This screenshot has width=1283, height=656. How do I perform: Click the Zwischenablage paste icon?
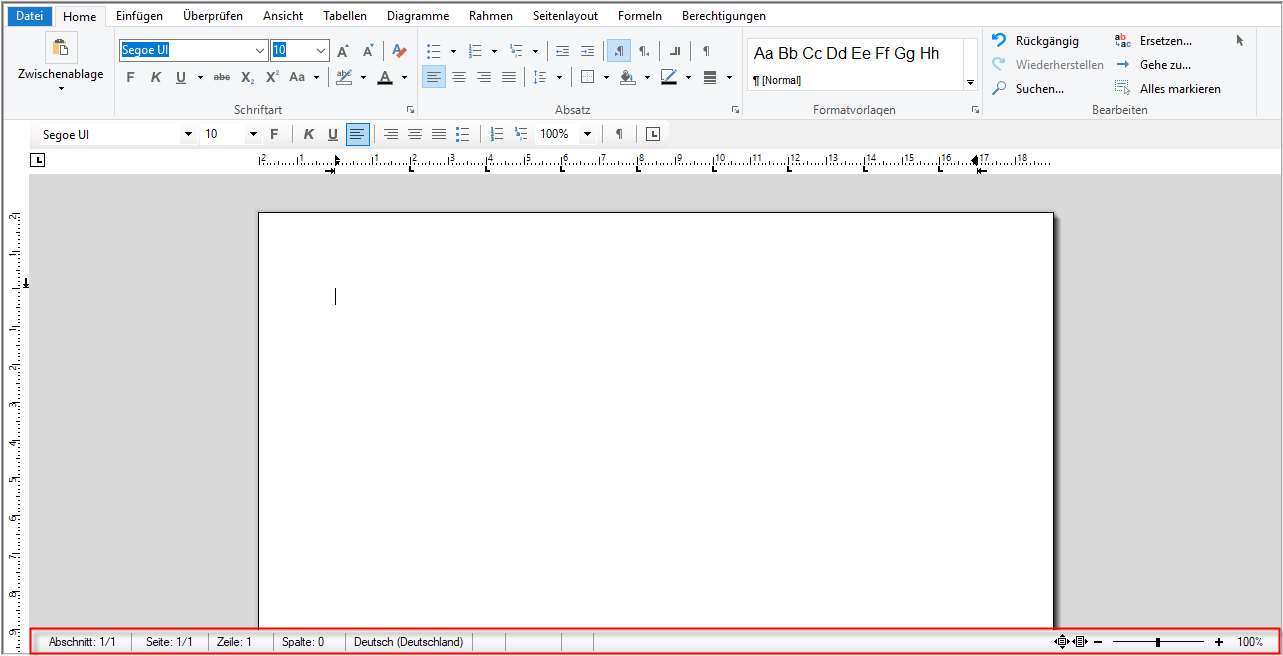click(x=60, y=48)
